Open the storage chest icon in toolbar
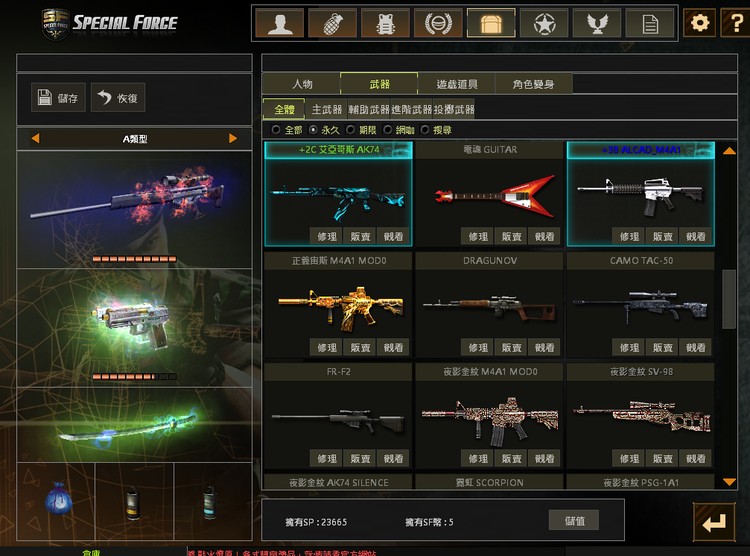The width and height of the screenshot is (750, 556). (491, 23)
